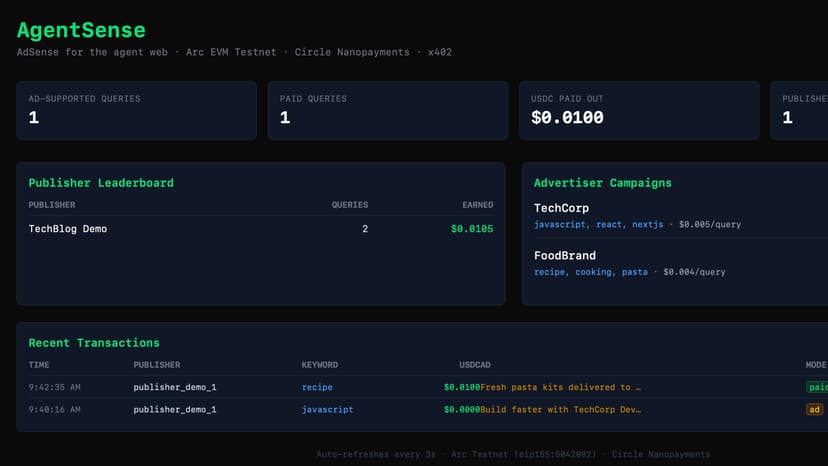Image resolution: width=828 pixels, height=466 pixels.
Task: Click the EARNED column header
Action: click(477, 205)
